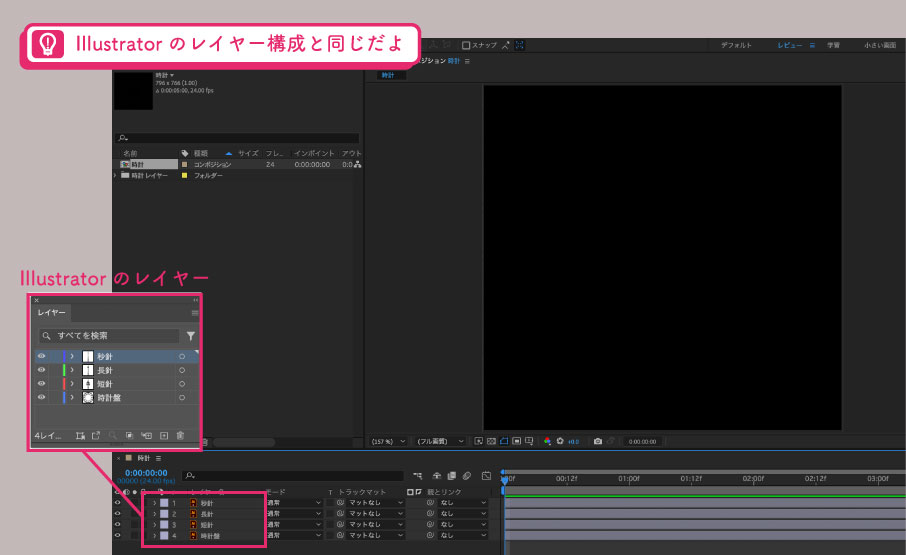The height and width of the screenshot is (555, 906).
Task: Toggle transparency grid icon in viewer footer
Action: (x=491, y=441)
